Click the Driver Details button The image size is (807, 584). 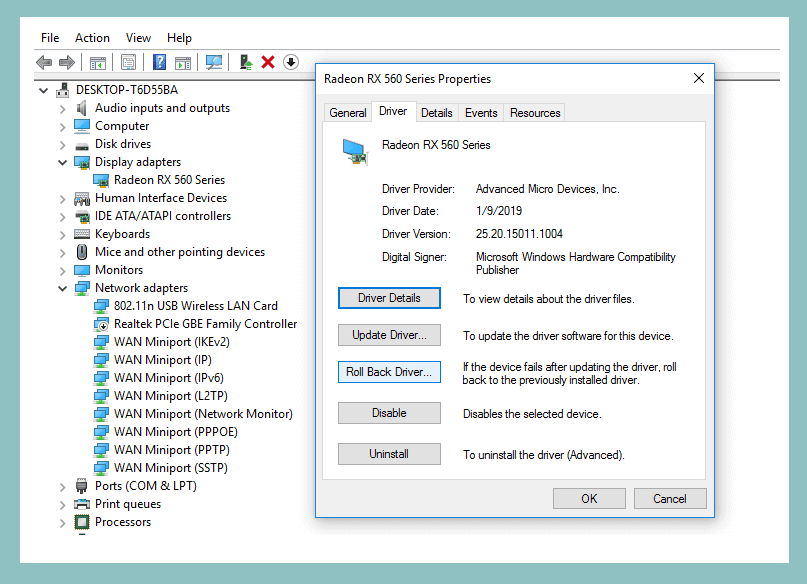[x=389, y=298]
